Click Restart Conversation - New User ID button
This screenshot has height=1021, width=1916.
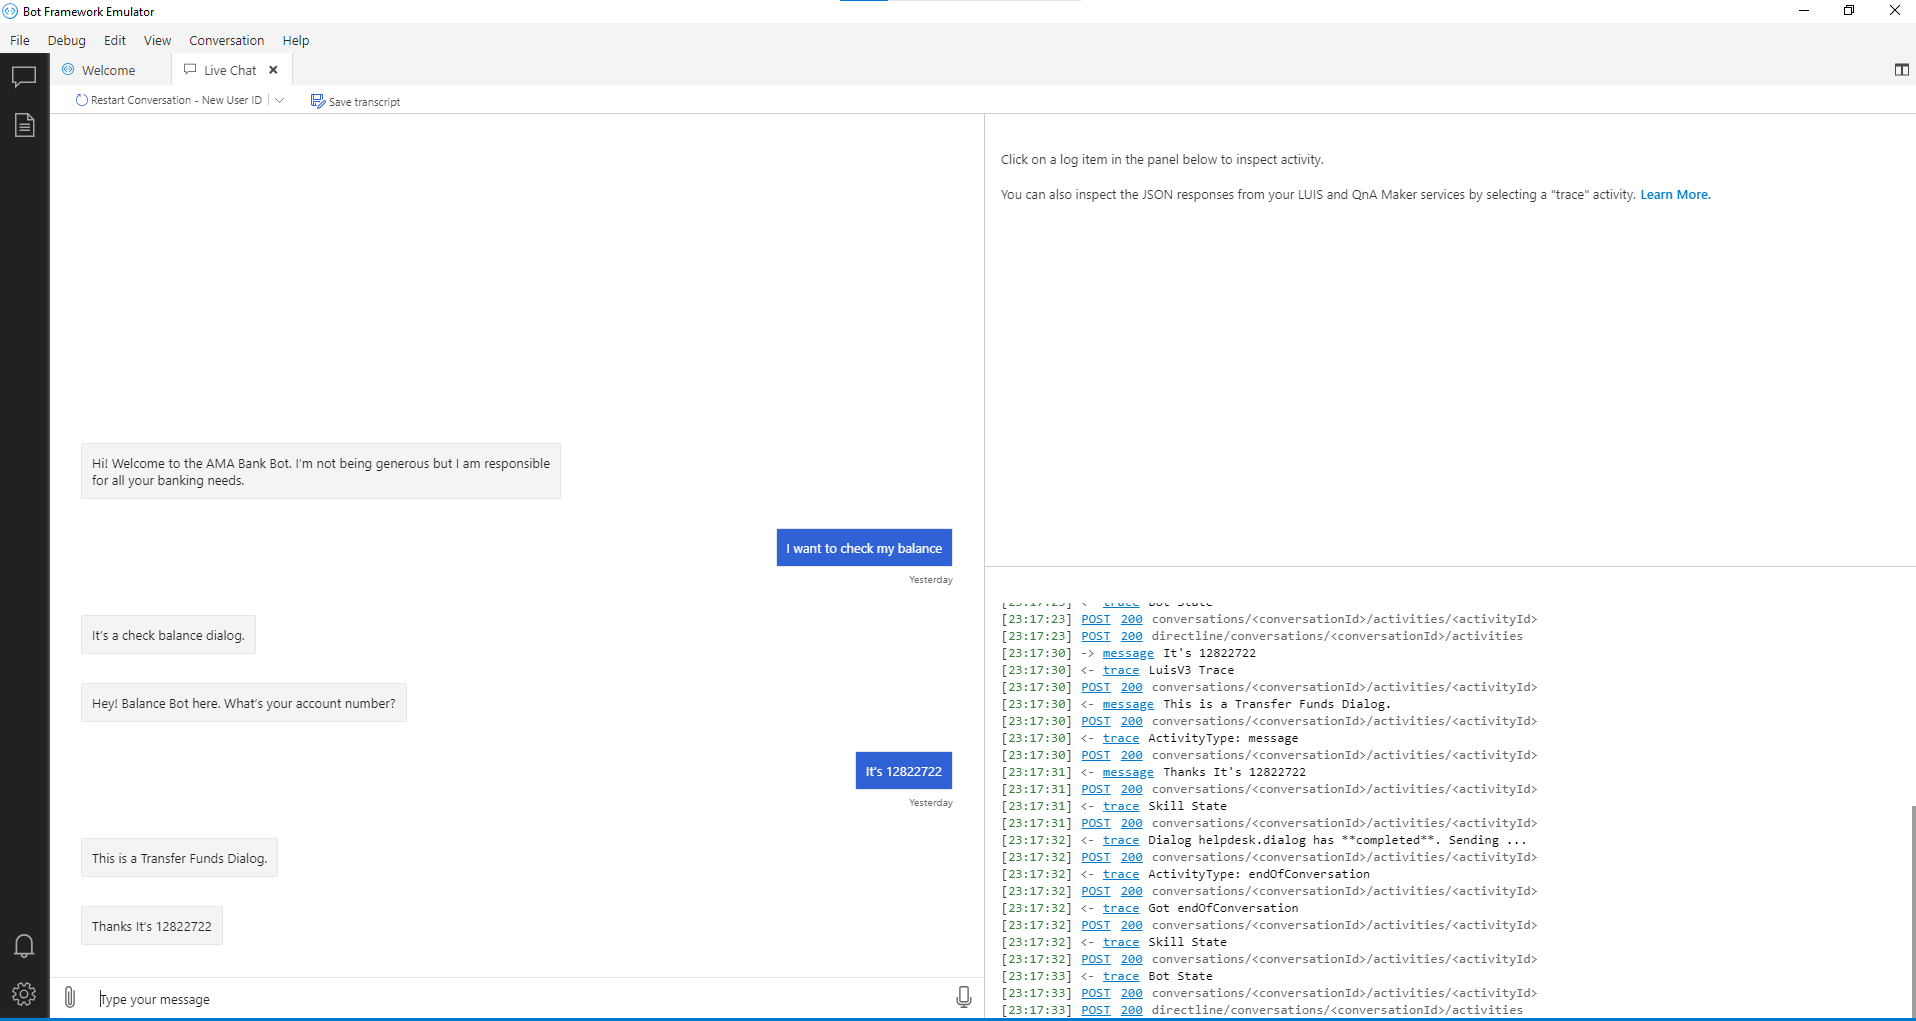pos(169,100)
